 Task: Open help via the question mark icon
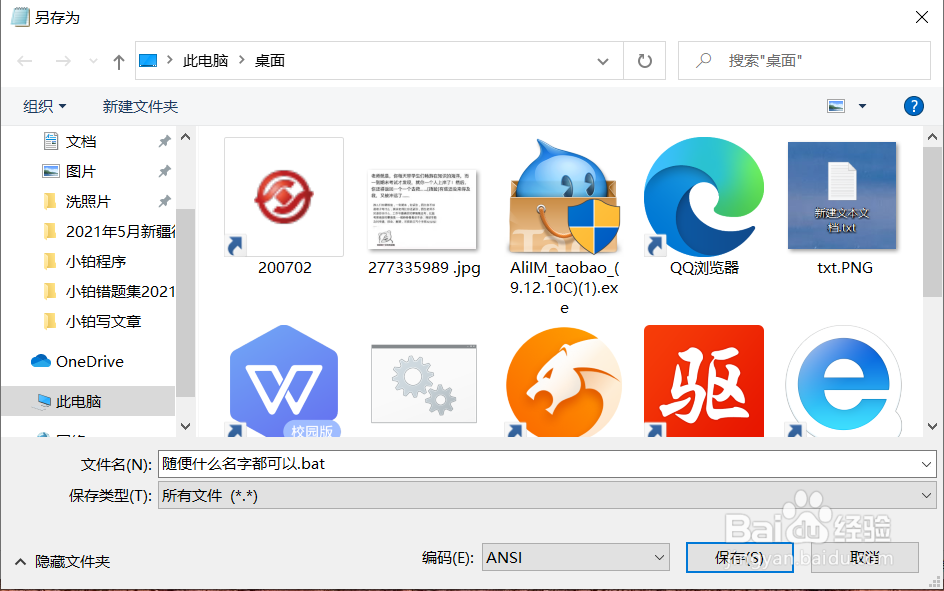click(x=914, y=105)
